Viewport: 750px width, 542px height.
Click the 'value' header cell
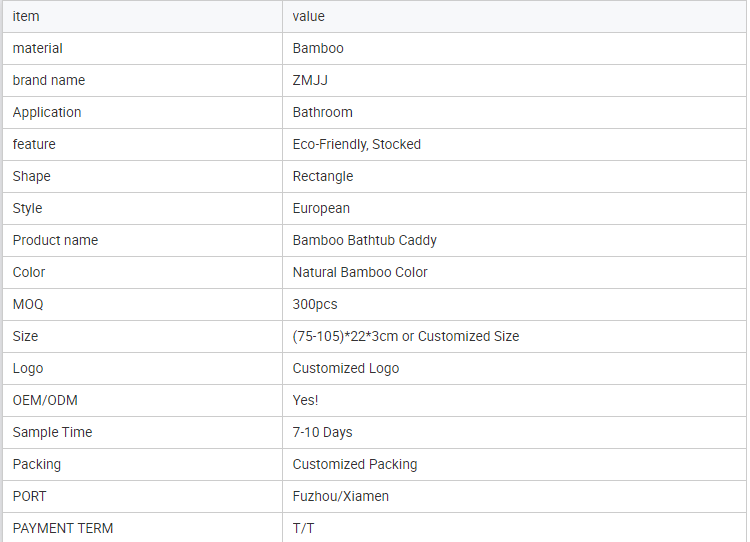click(309, 16)
